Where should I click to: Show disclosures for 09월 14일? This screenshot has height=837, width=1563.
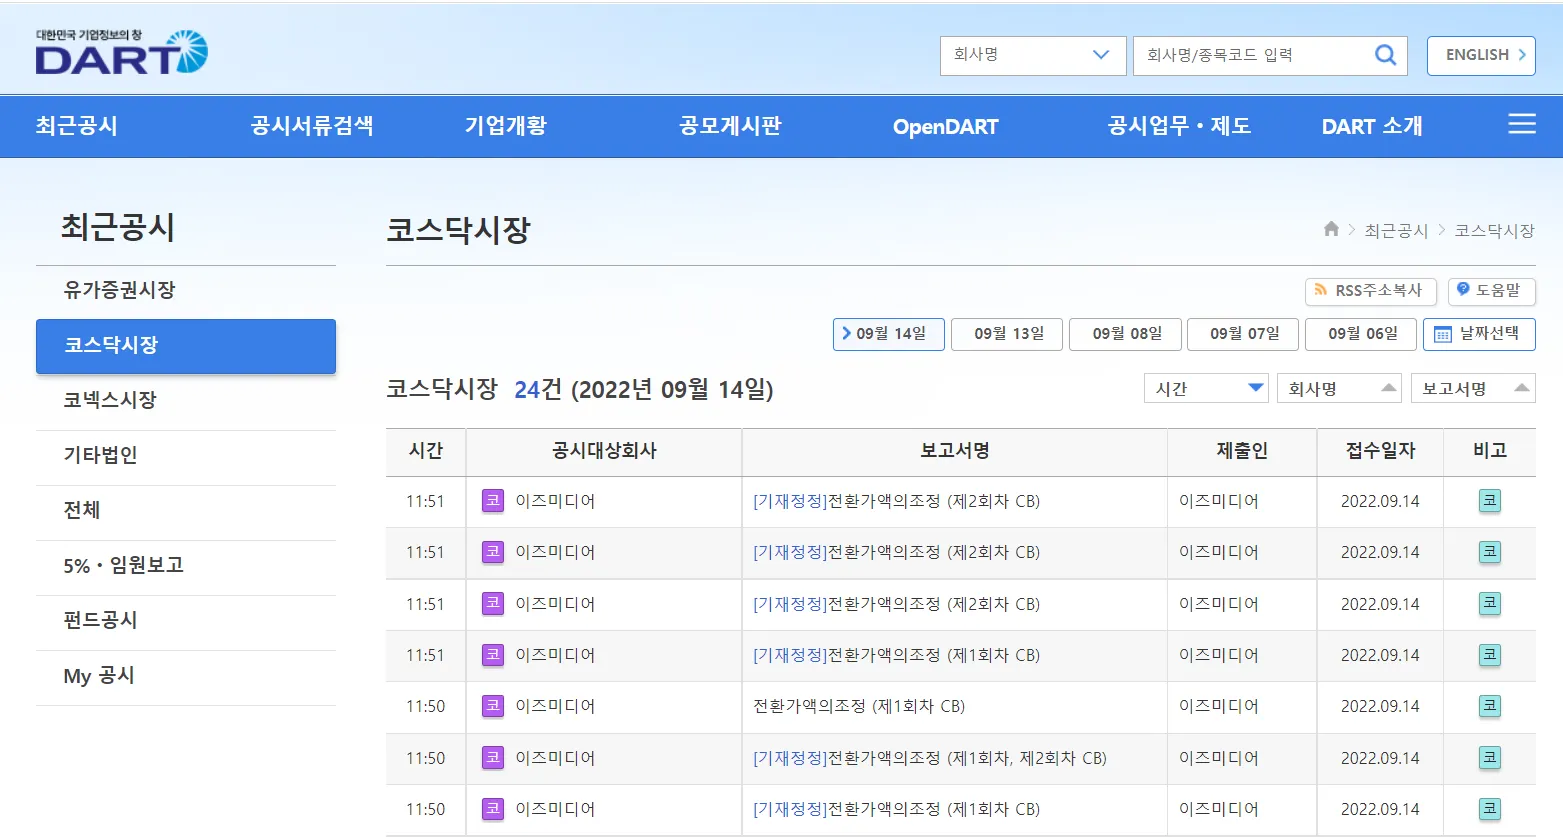click(x=889, y=334)
